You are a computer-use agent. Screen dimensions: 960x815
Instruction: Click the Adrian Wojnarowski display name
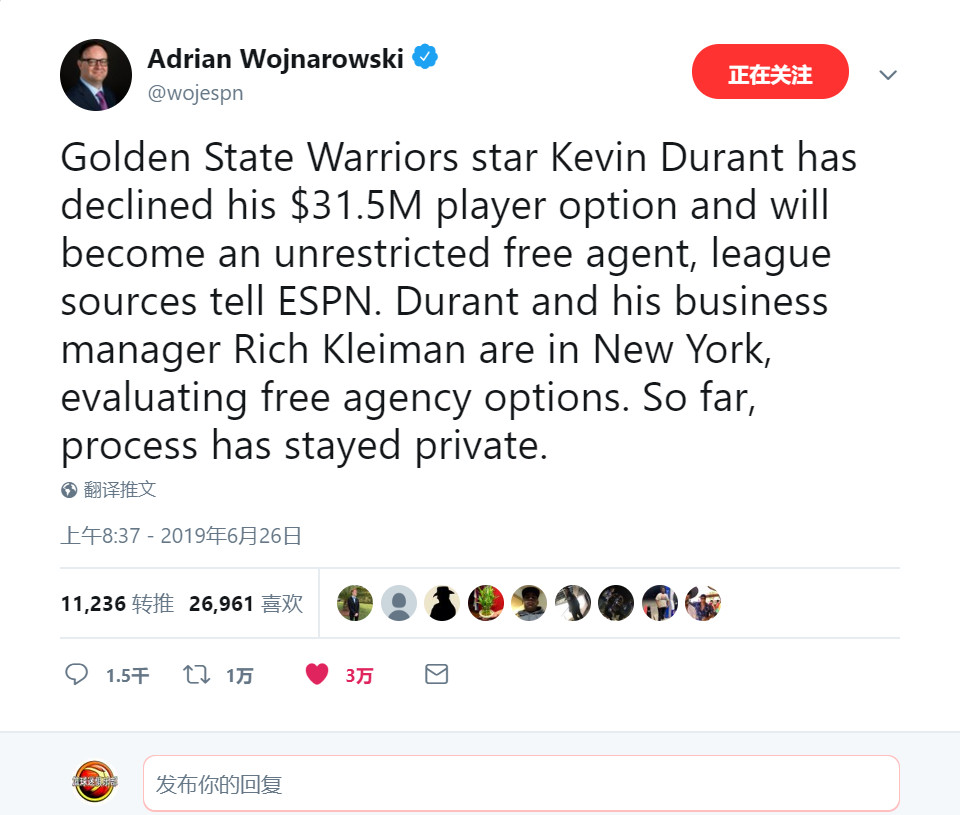(276, 59)
